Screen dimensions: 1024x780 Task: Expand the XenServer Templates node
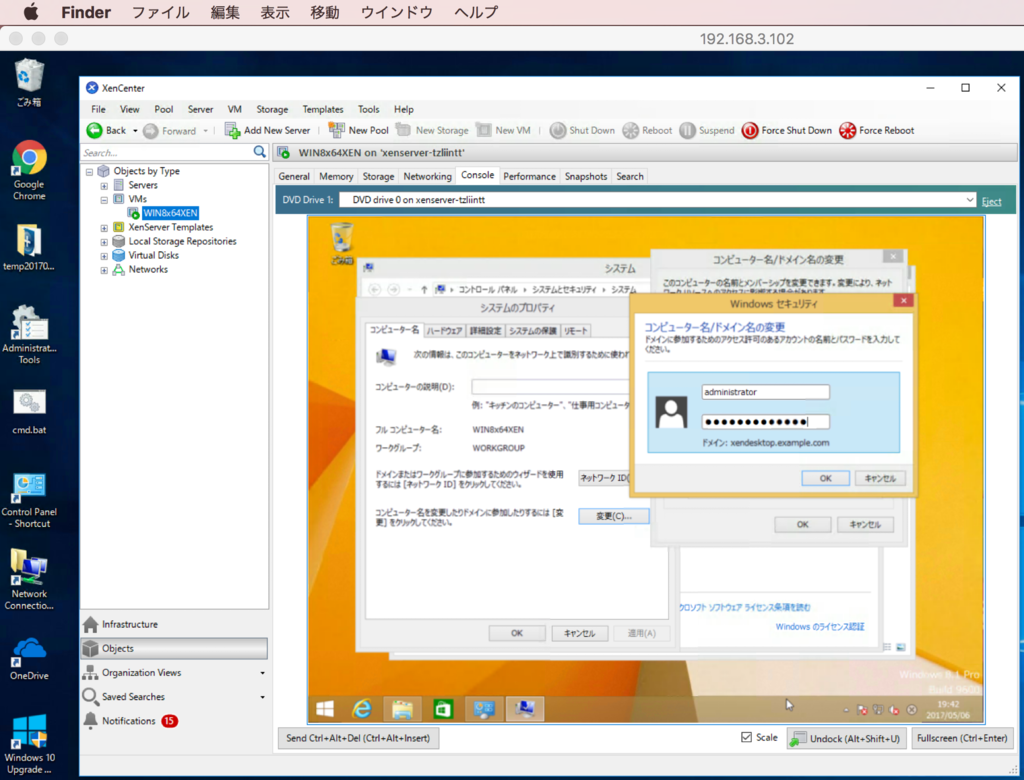104,228
